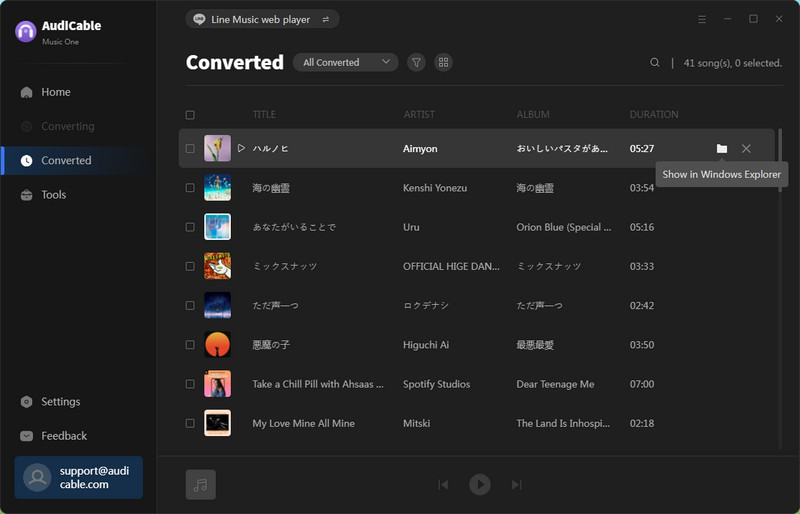This screenshot has width=800, height=514.
Task: Click the Aimyon artist cell
Action: click(420, 149)
